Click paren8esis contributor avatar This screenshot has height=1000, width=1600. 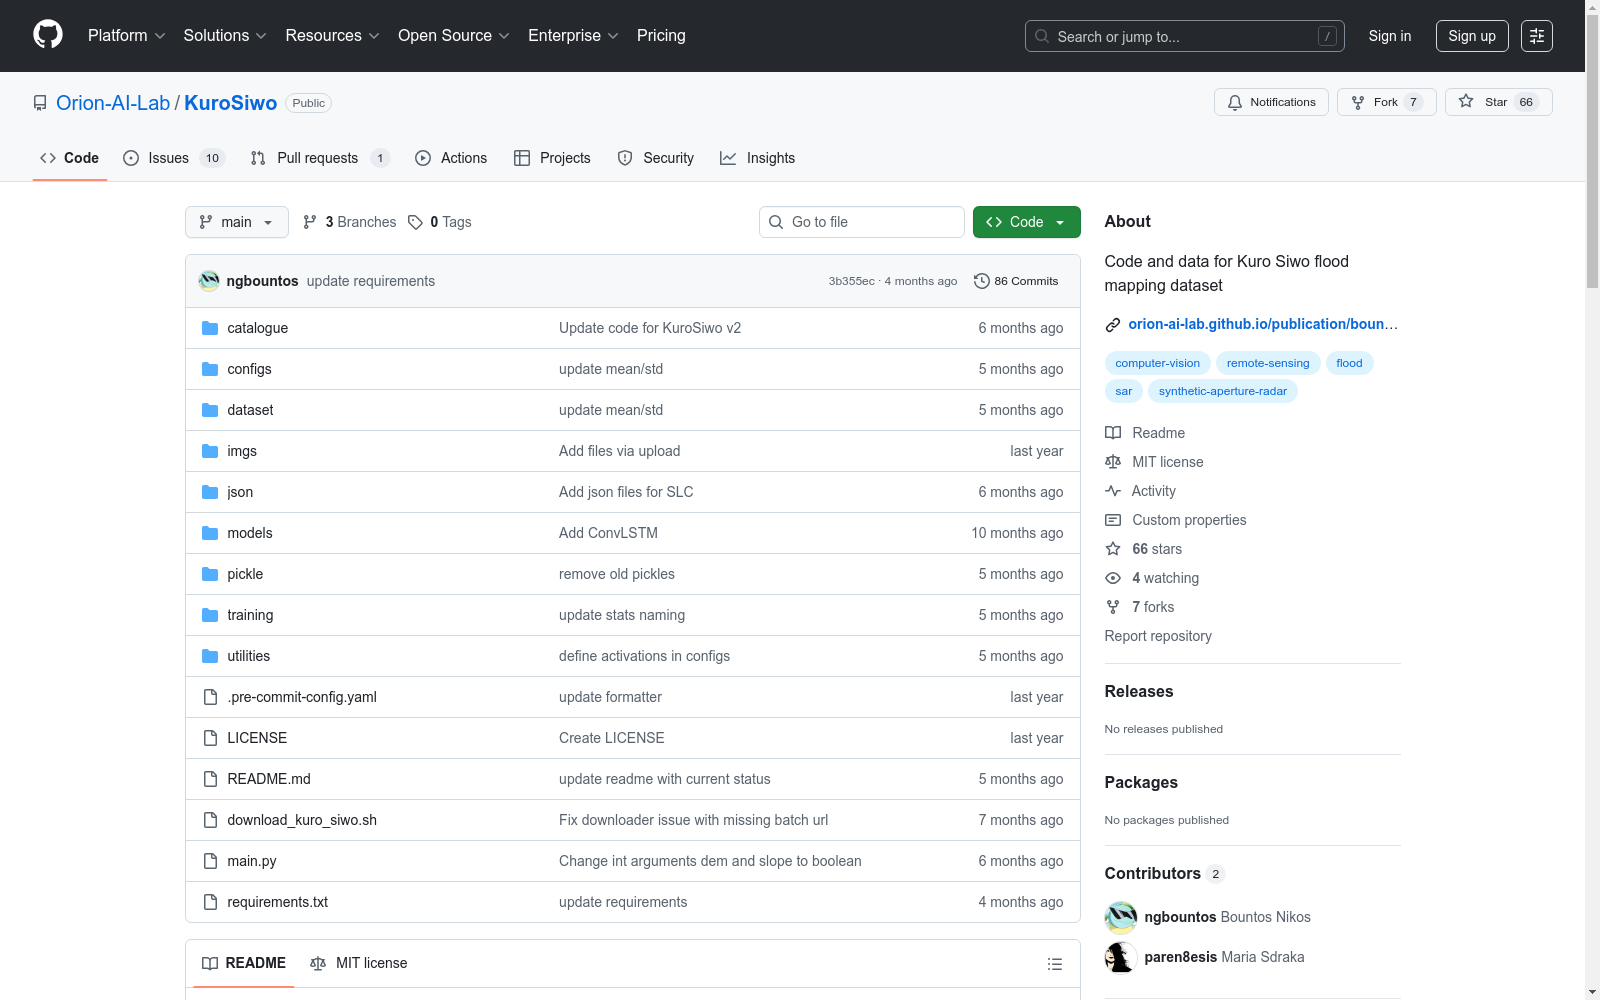pos(1121,957)
